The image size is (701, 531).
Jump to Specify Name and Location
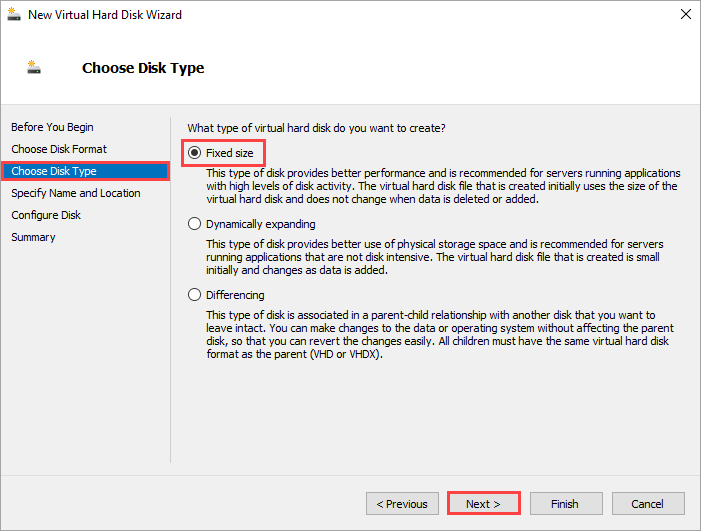76,193
